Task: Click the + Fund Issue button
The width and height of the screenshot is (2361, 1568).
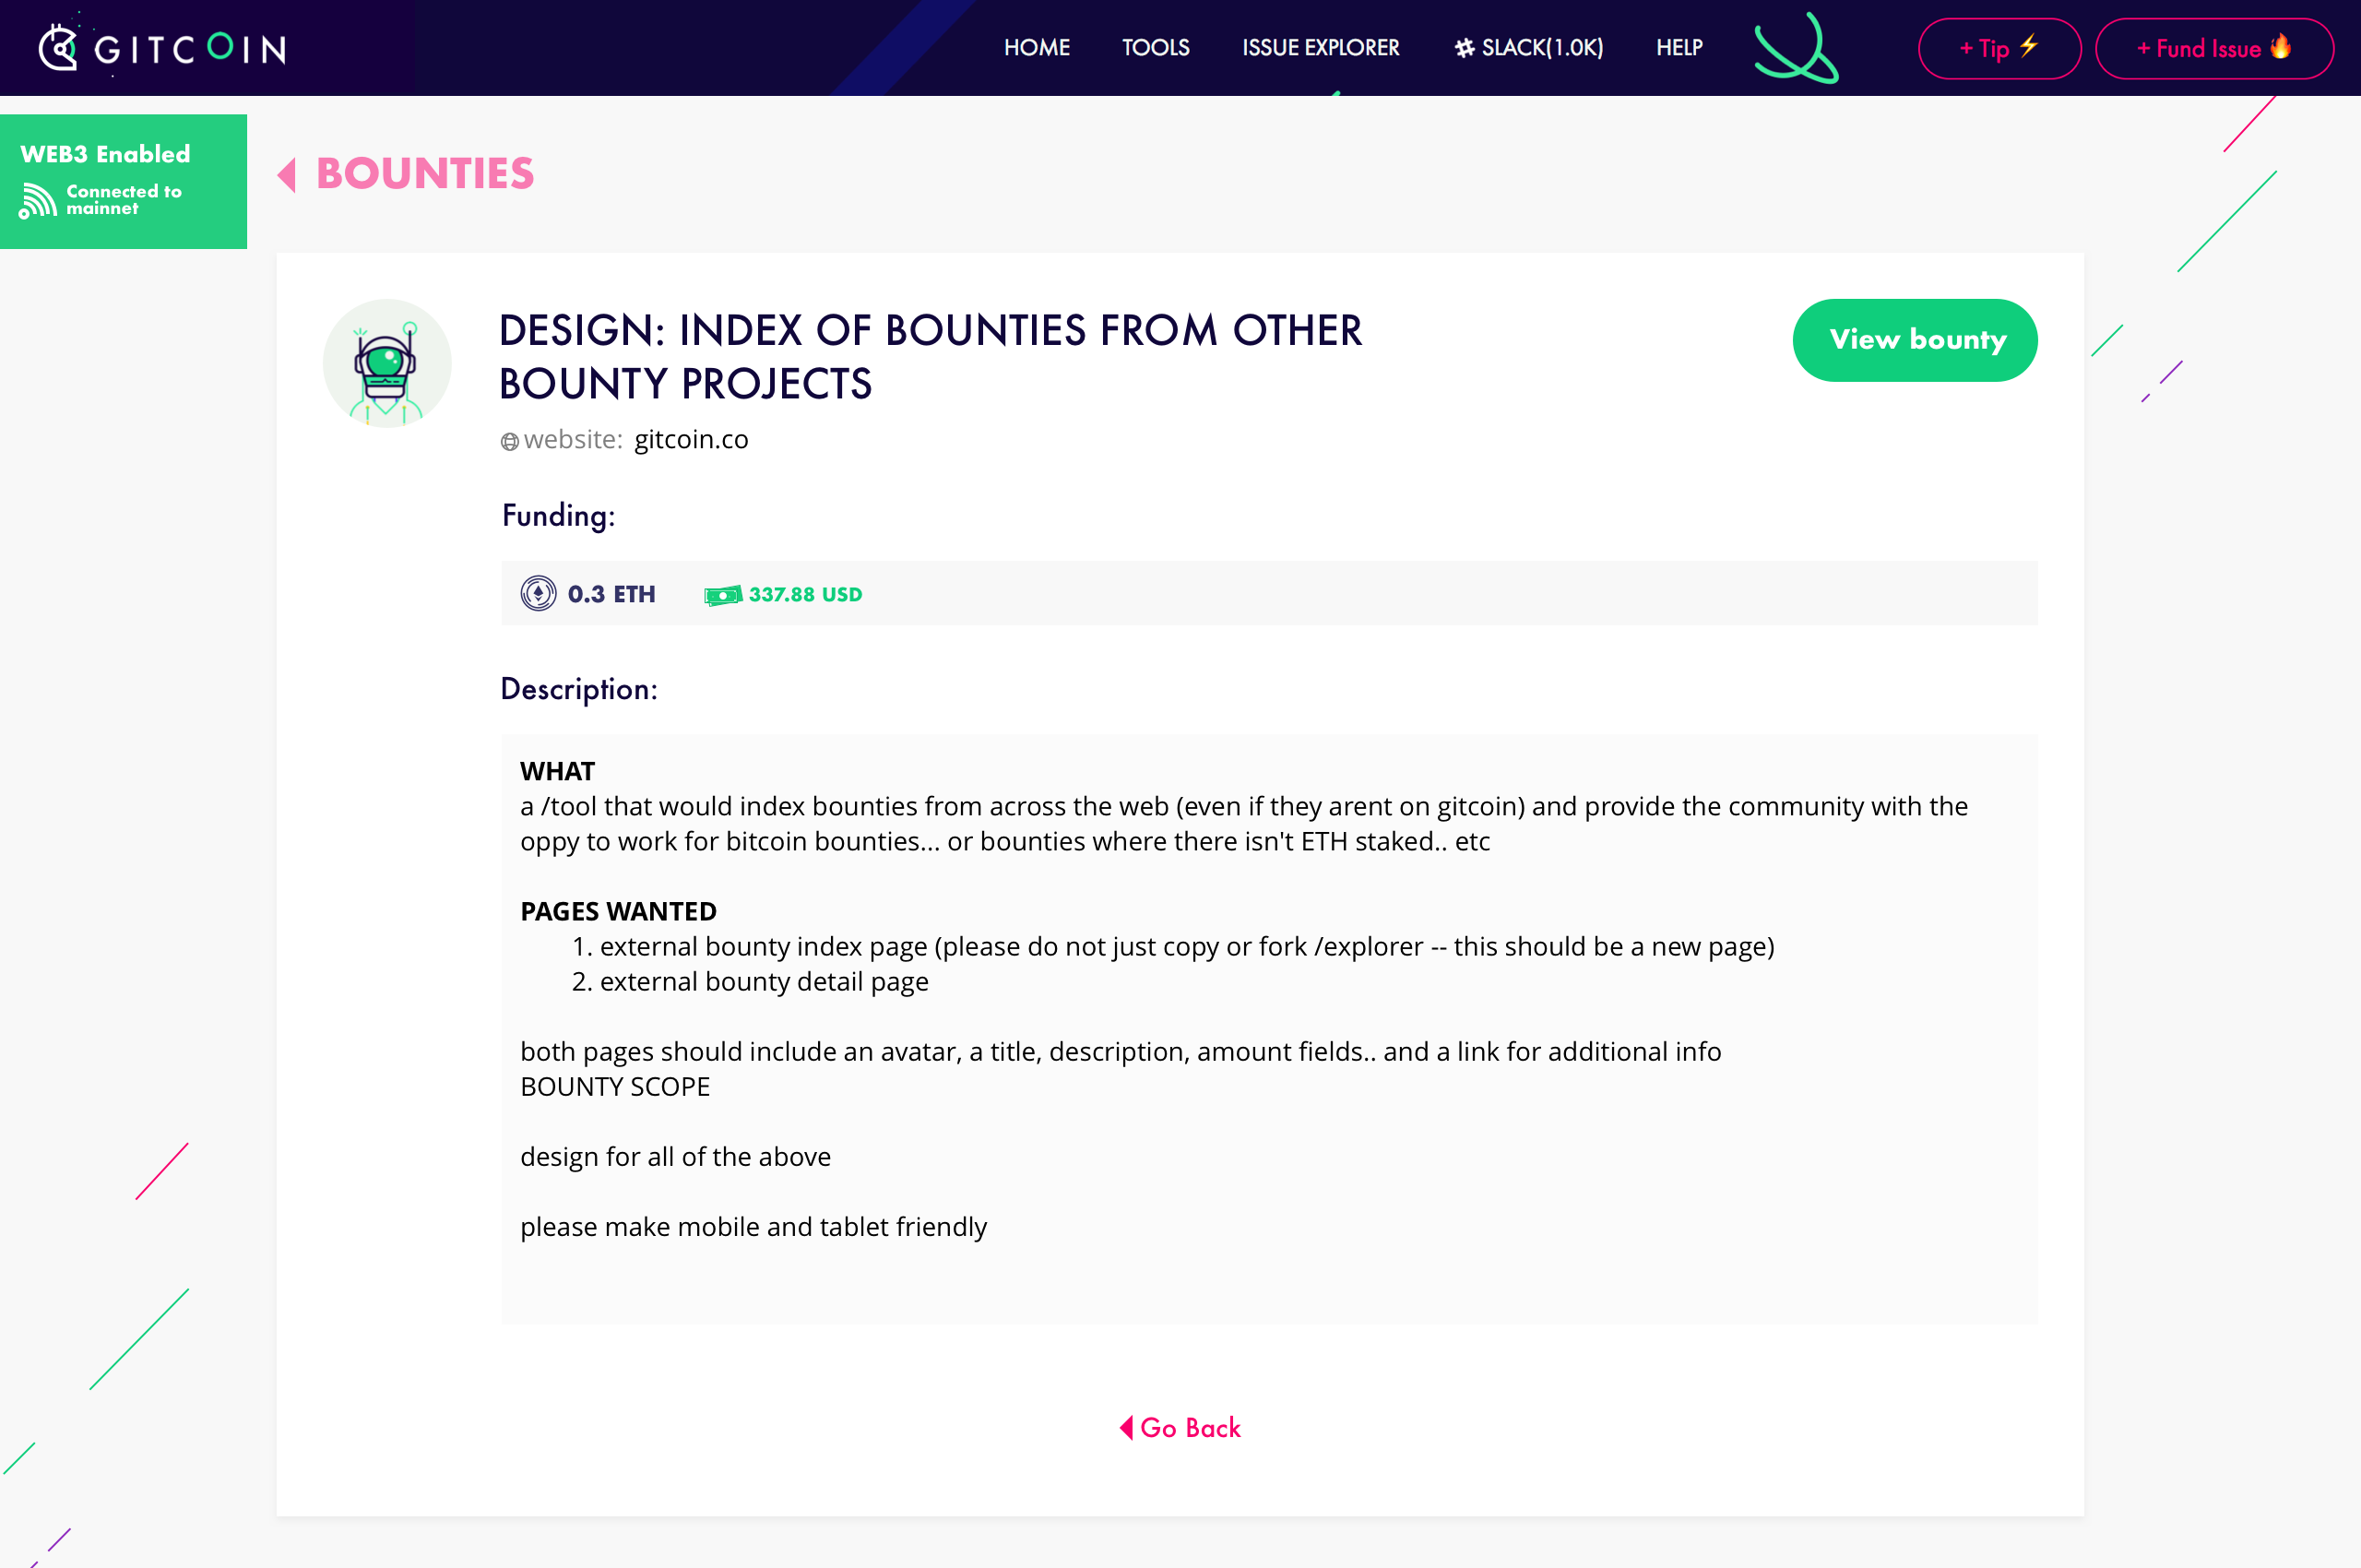Action: coord(2215,47)
